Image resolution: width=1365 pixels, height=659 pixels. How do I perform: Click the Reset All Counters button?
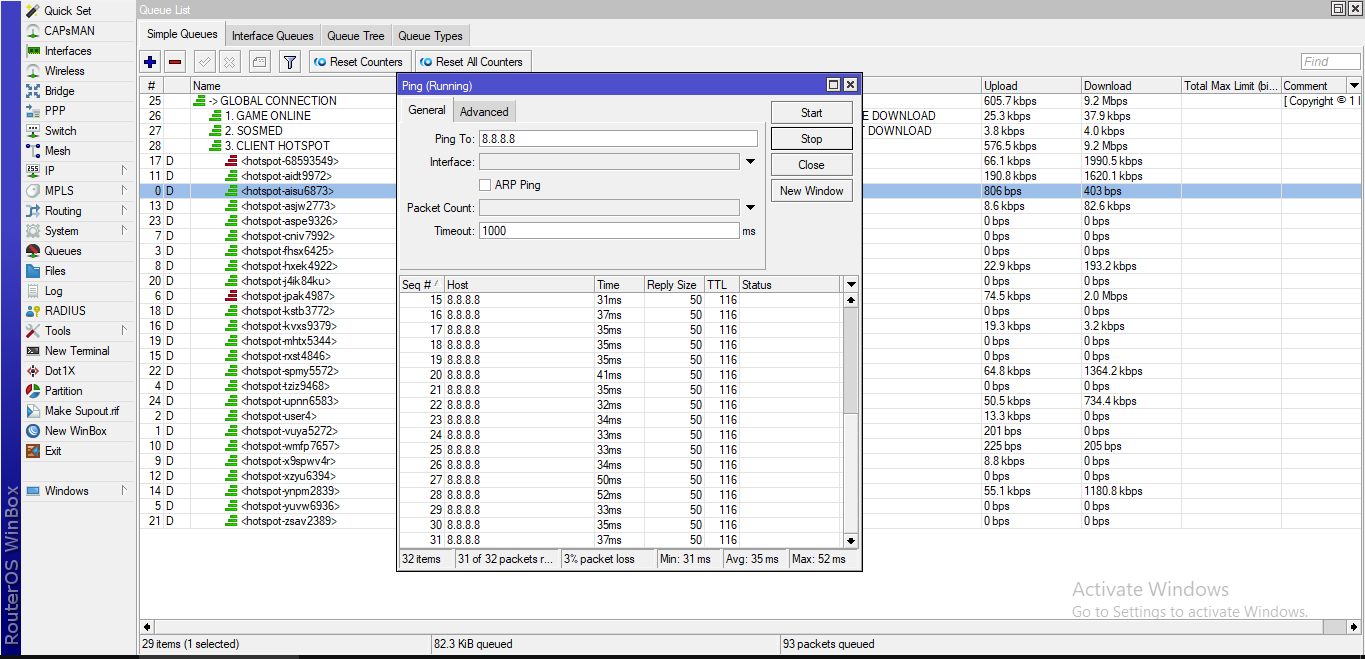click(x=472, y=62)
